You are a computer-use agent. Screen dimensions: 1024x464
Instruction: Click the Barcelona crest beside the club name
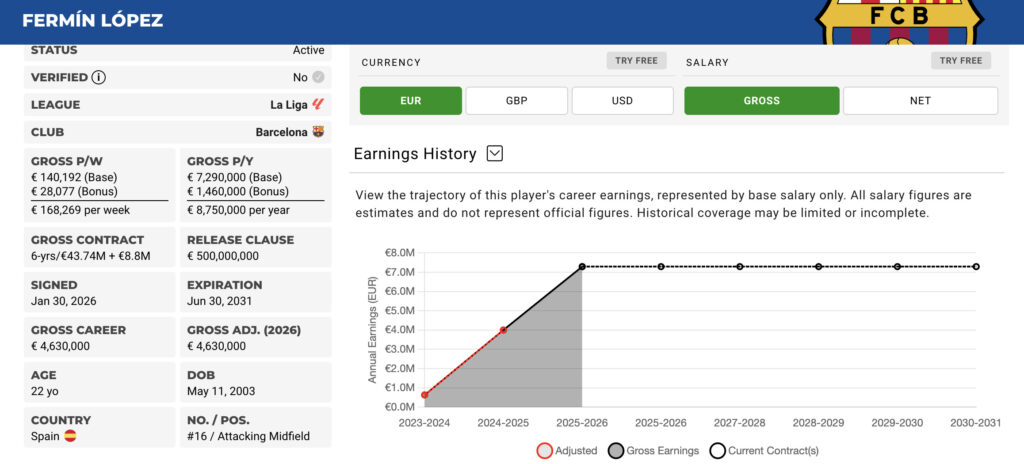click(318, 132)
